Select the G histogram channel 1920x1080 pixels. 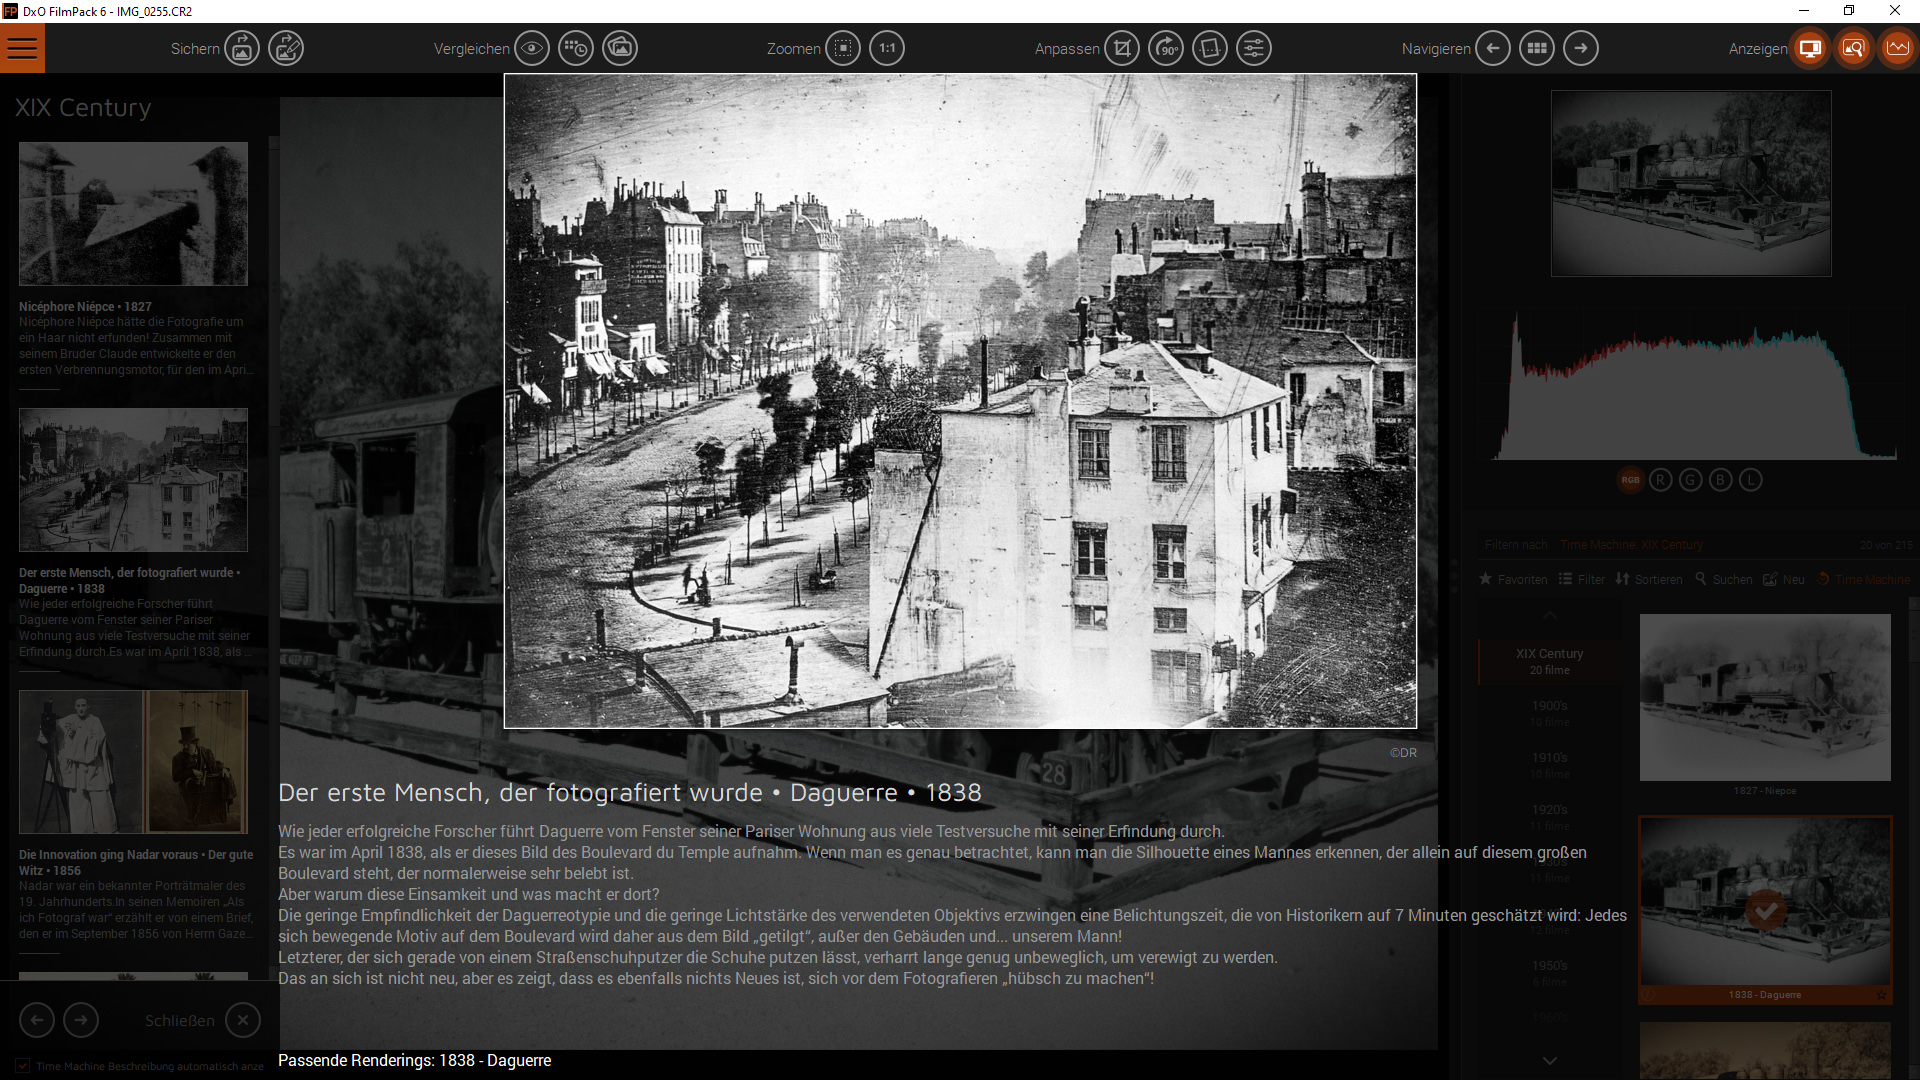1690,480
